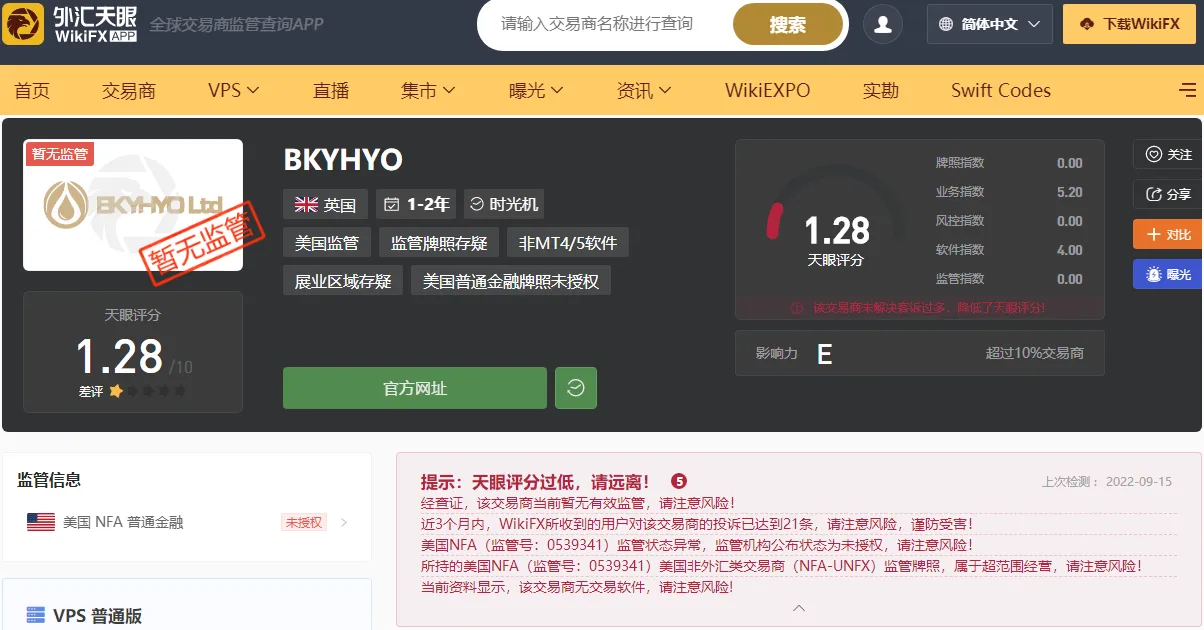This screenshot has width=1204, height=630.
Task: Click the red number 5 alert badge
Action: point(679,481)
